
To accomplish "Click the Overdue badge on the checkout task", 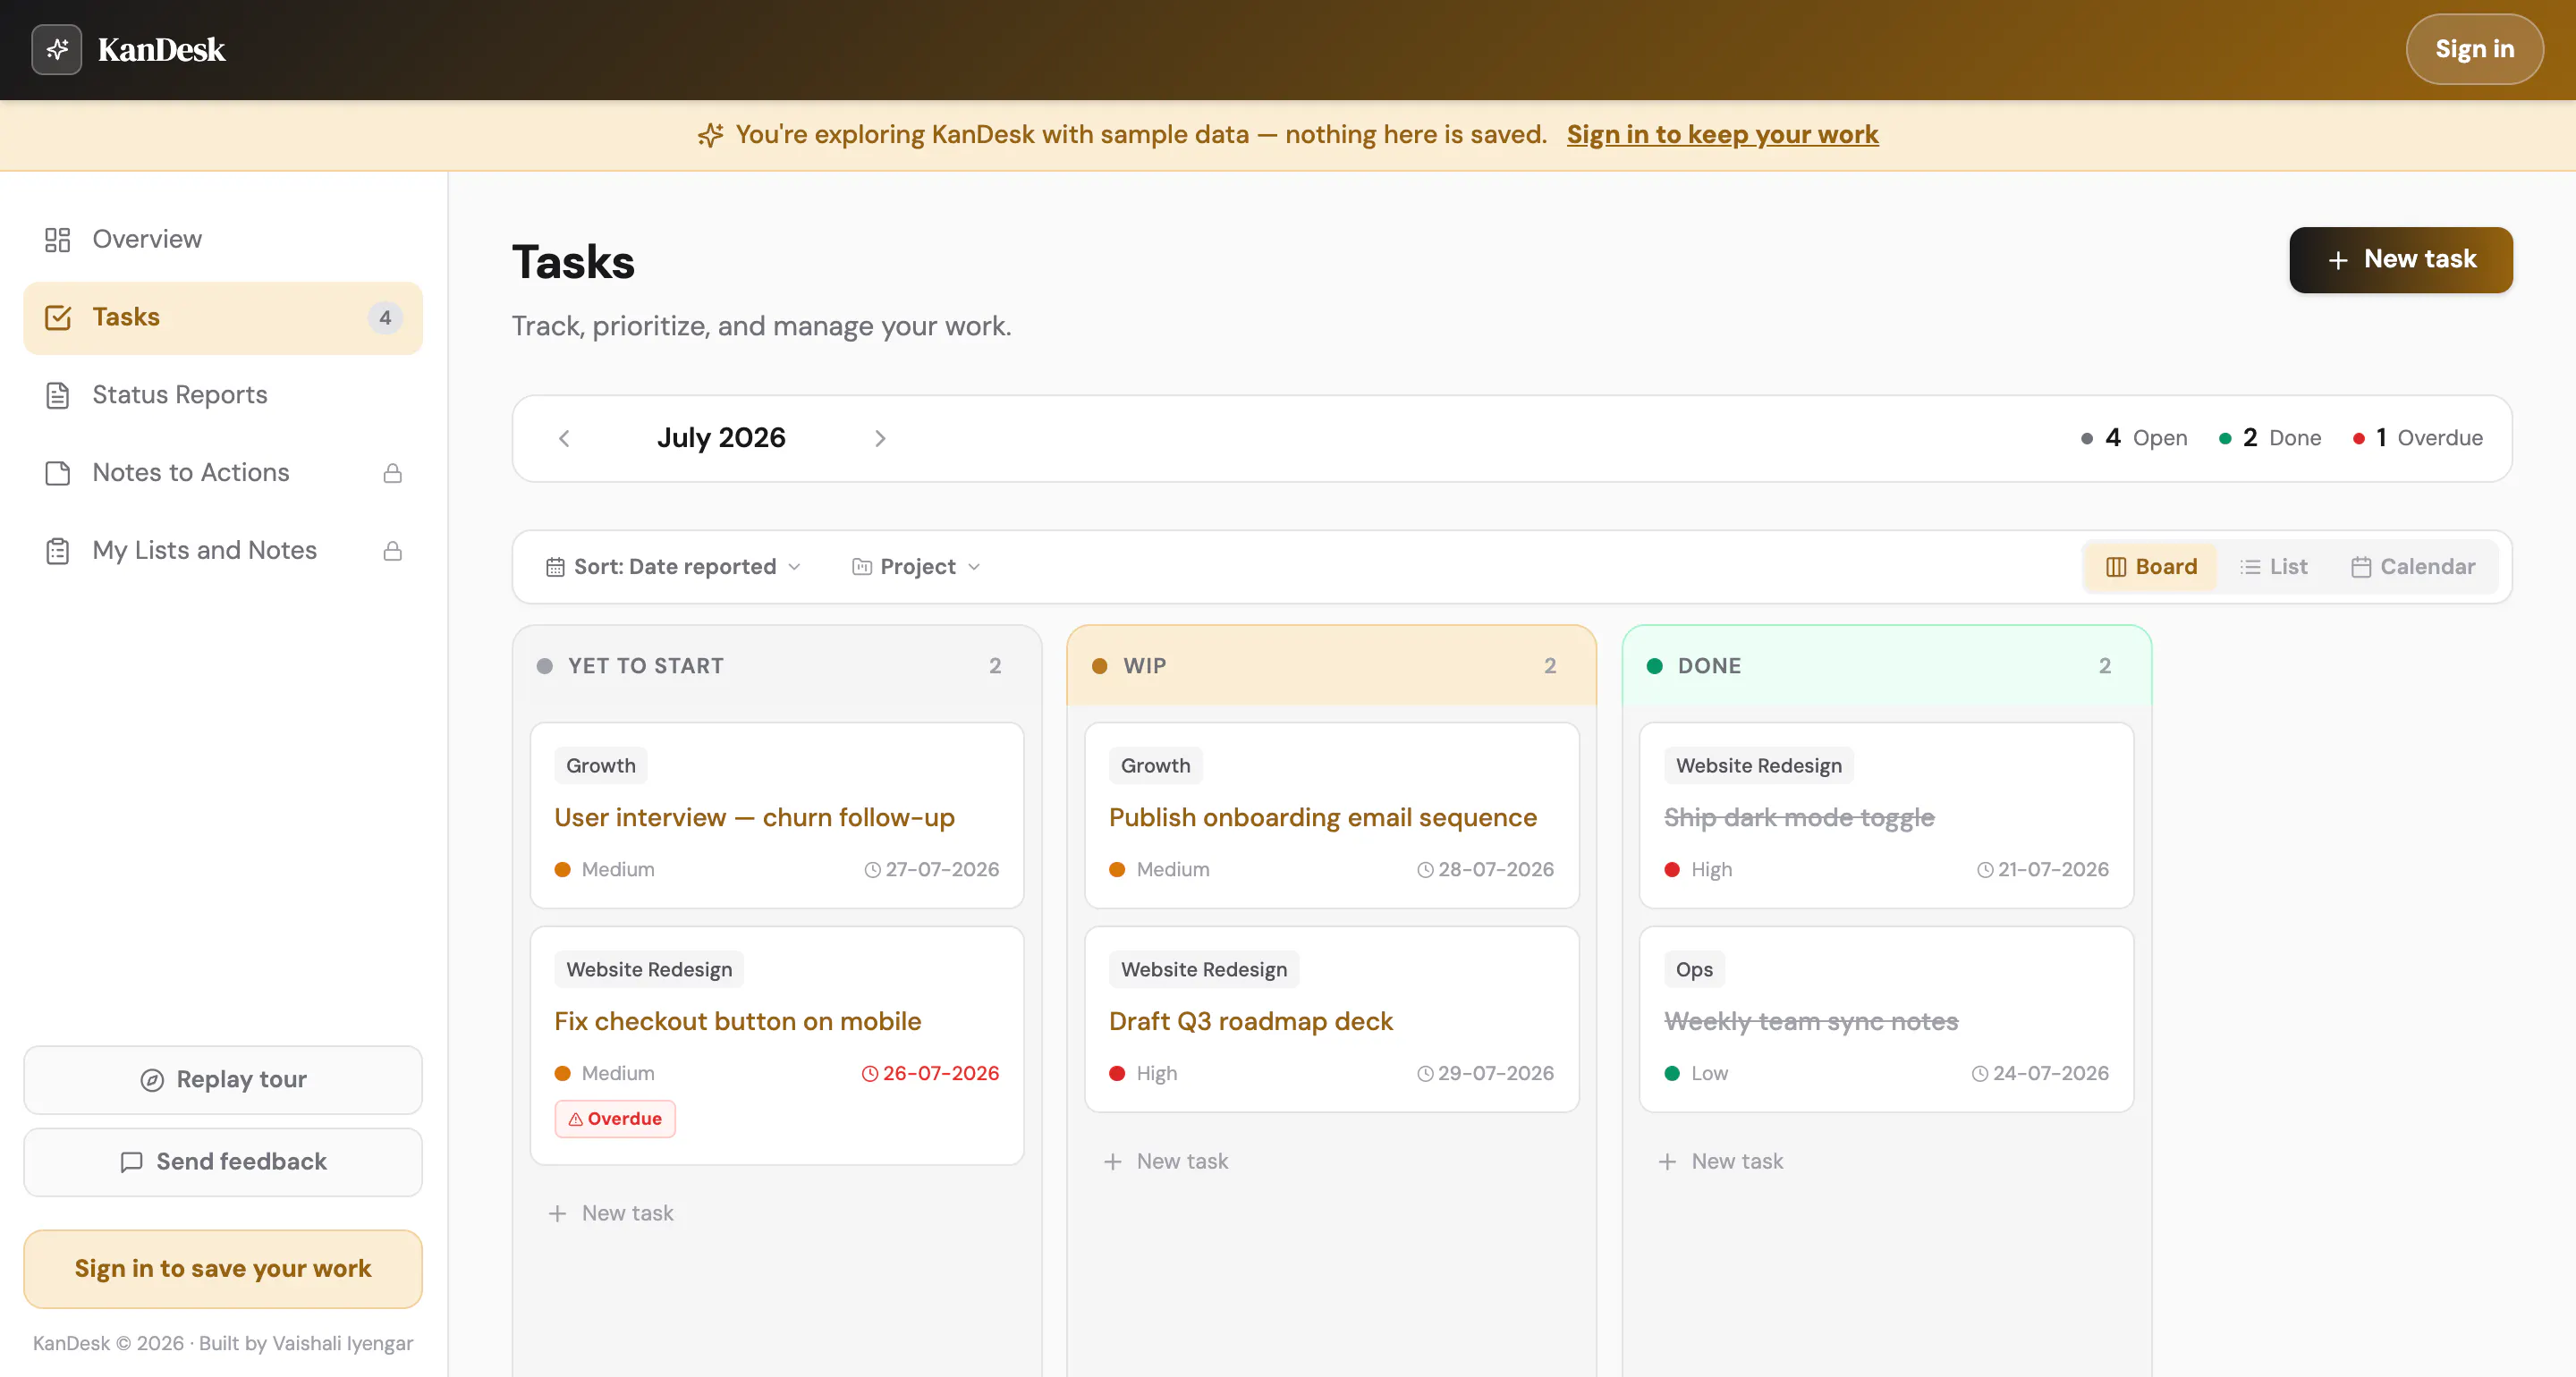I will pyautogui.click(x=615, y=1119).
